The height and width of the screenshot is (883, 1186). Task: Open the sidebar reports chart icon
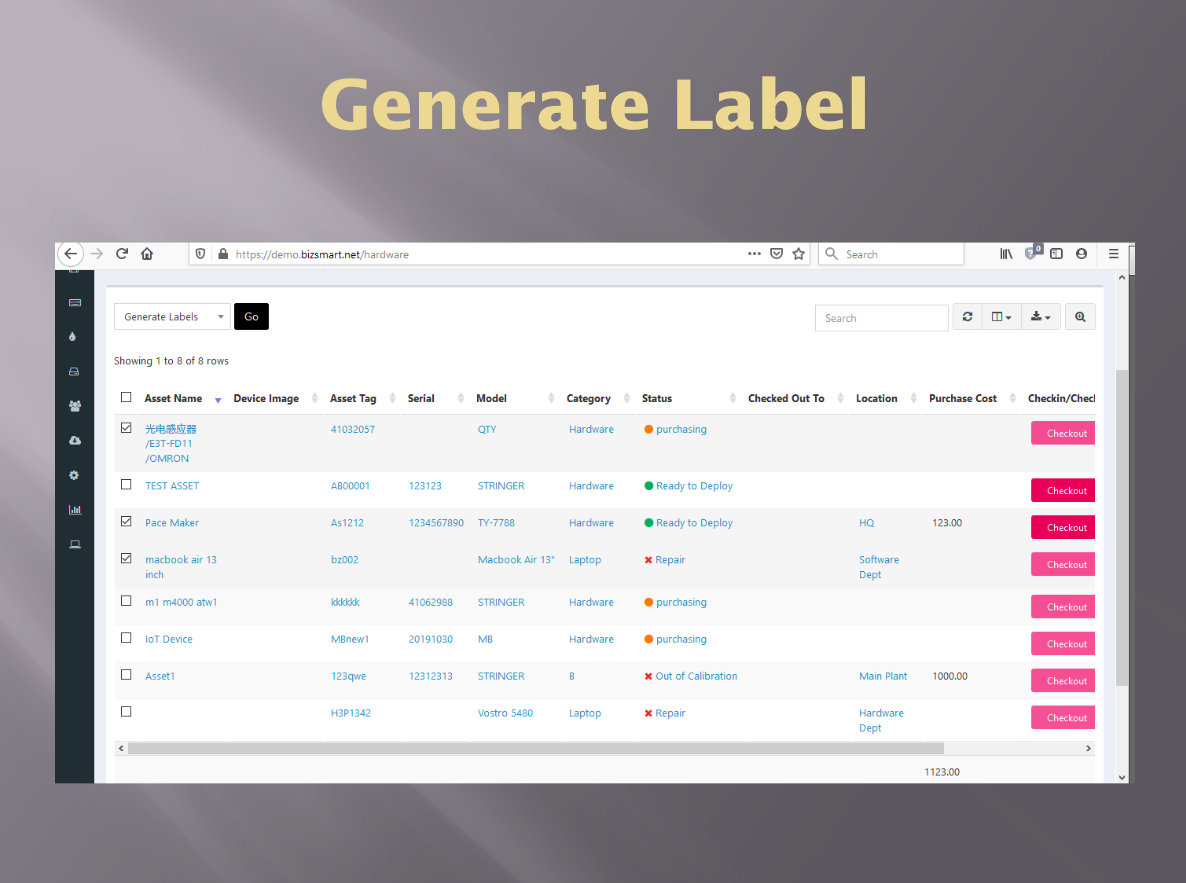(x=74, y=510)
